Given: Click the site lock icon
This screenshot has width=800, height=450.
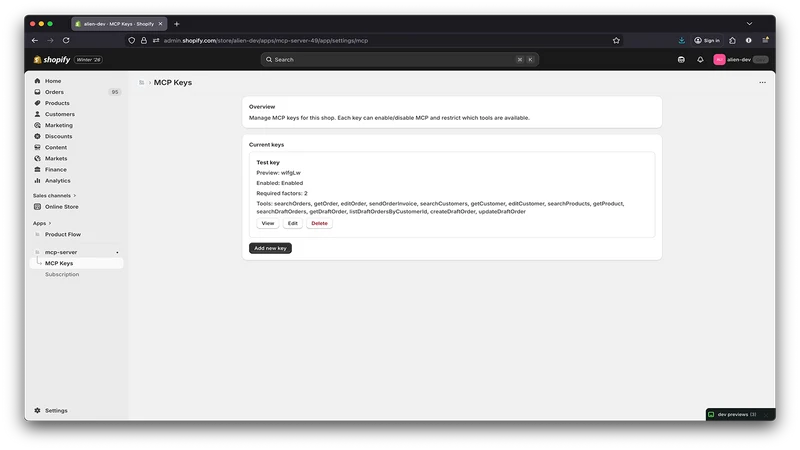Looking at the screenshot, I should click(144, 40).
